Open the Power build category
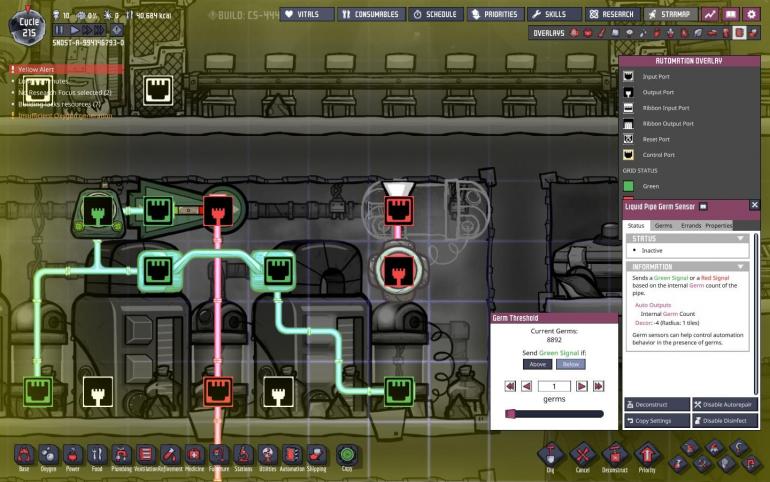 click(x=73, y=455)
